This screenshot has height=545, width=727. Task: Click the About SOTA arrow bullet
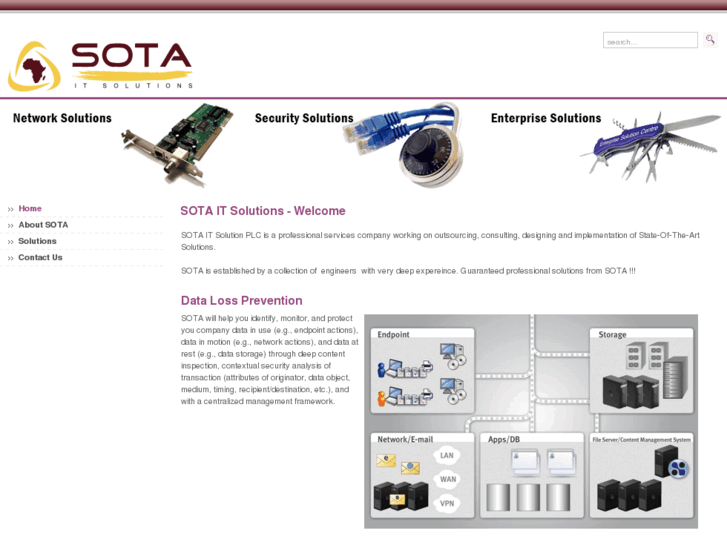pyautogui.click(x=10, y=226)
